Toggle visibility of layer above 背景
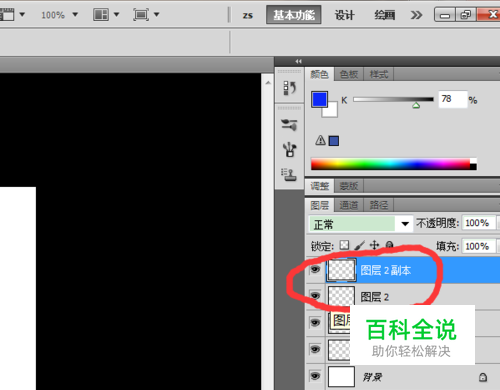The height and width of the screenshot is (390, 500). (x=315, y=349)
